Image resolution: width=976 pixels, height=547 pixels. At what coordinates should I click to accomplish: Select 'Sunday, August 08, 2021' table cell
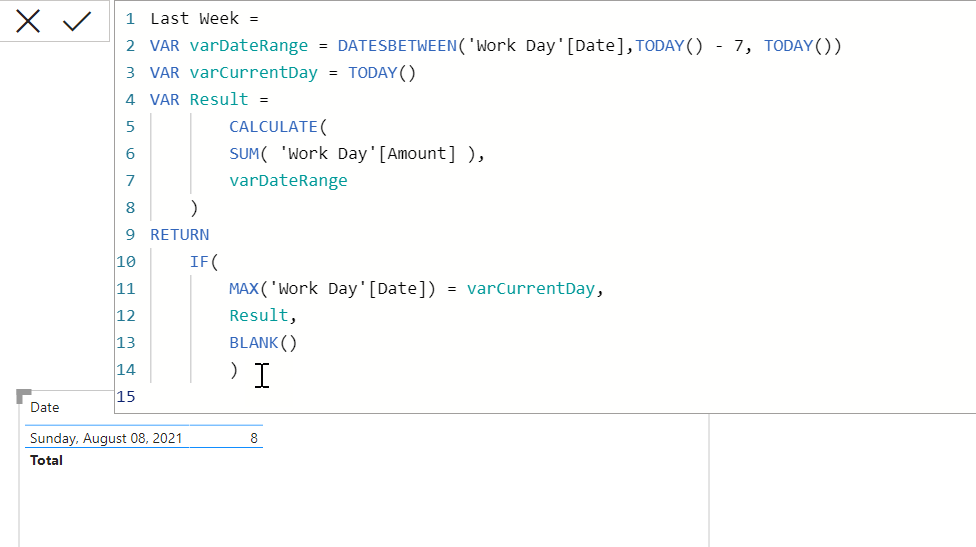click(x=106, y=438)
